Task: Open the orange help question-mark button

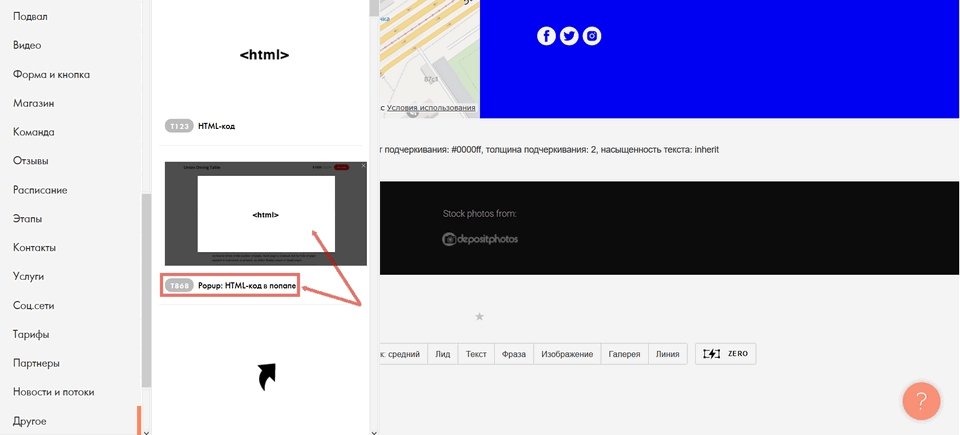Action: [921, 400]
